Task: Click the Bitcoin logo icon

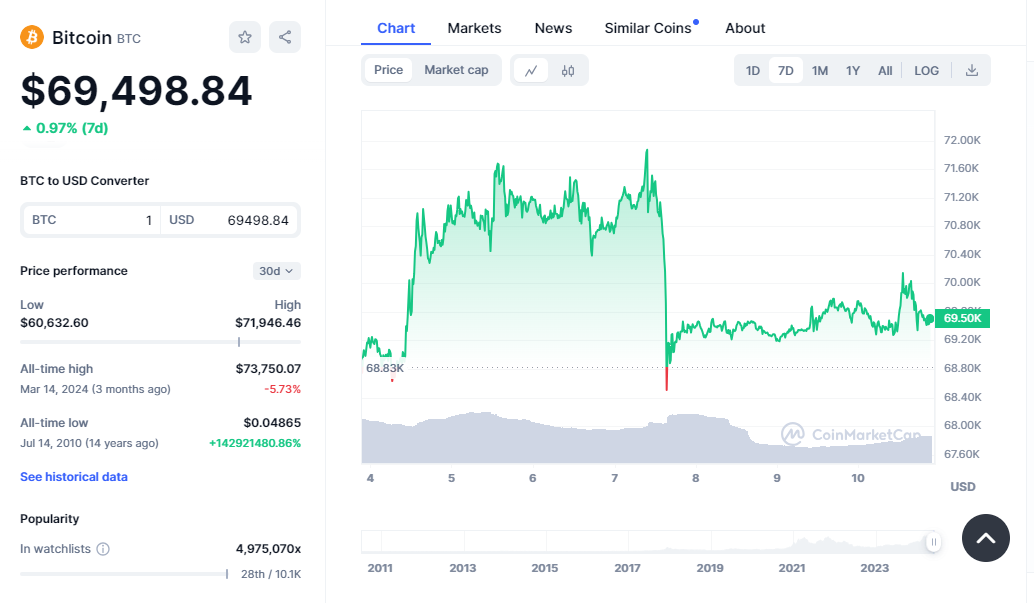Action: (x=32, y=38)
